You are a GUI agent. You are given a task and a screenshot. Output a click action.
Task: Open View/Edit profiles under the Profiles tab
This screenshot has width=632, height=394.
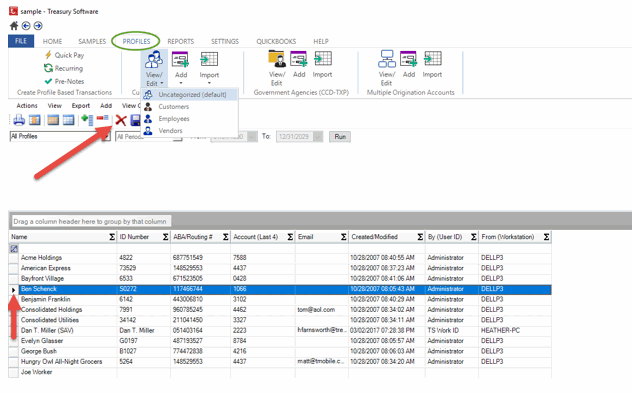click(154, 68)
